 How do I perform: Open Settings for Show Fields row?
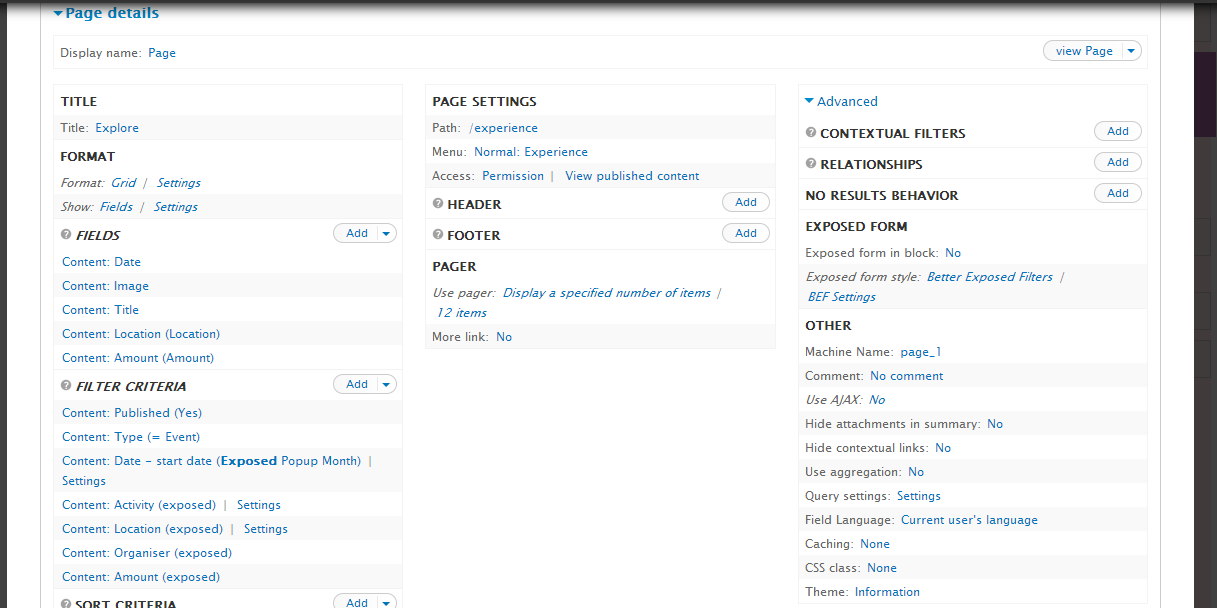(x=176, y=207)
